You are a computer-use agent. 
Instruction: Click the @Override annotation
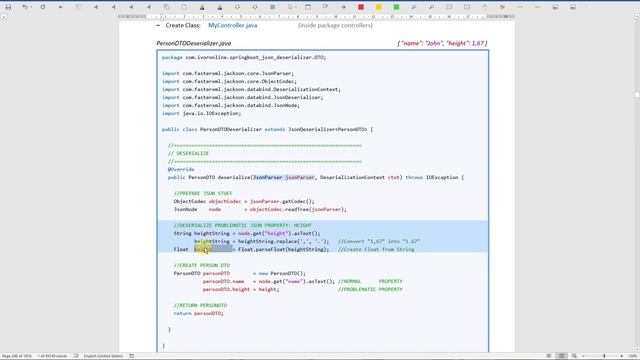point(181,169)
